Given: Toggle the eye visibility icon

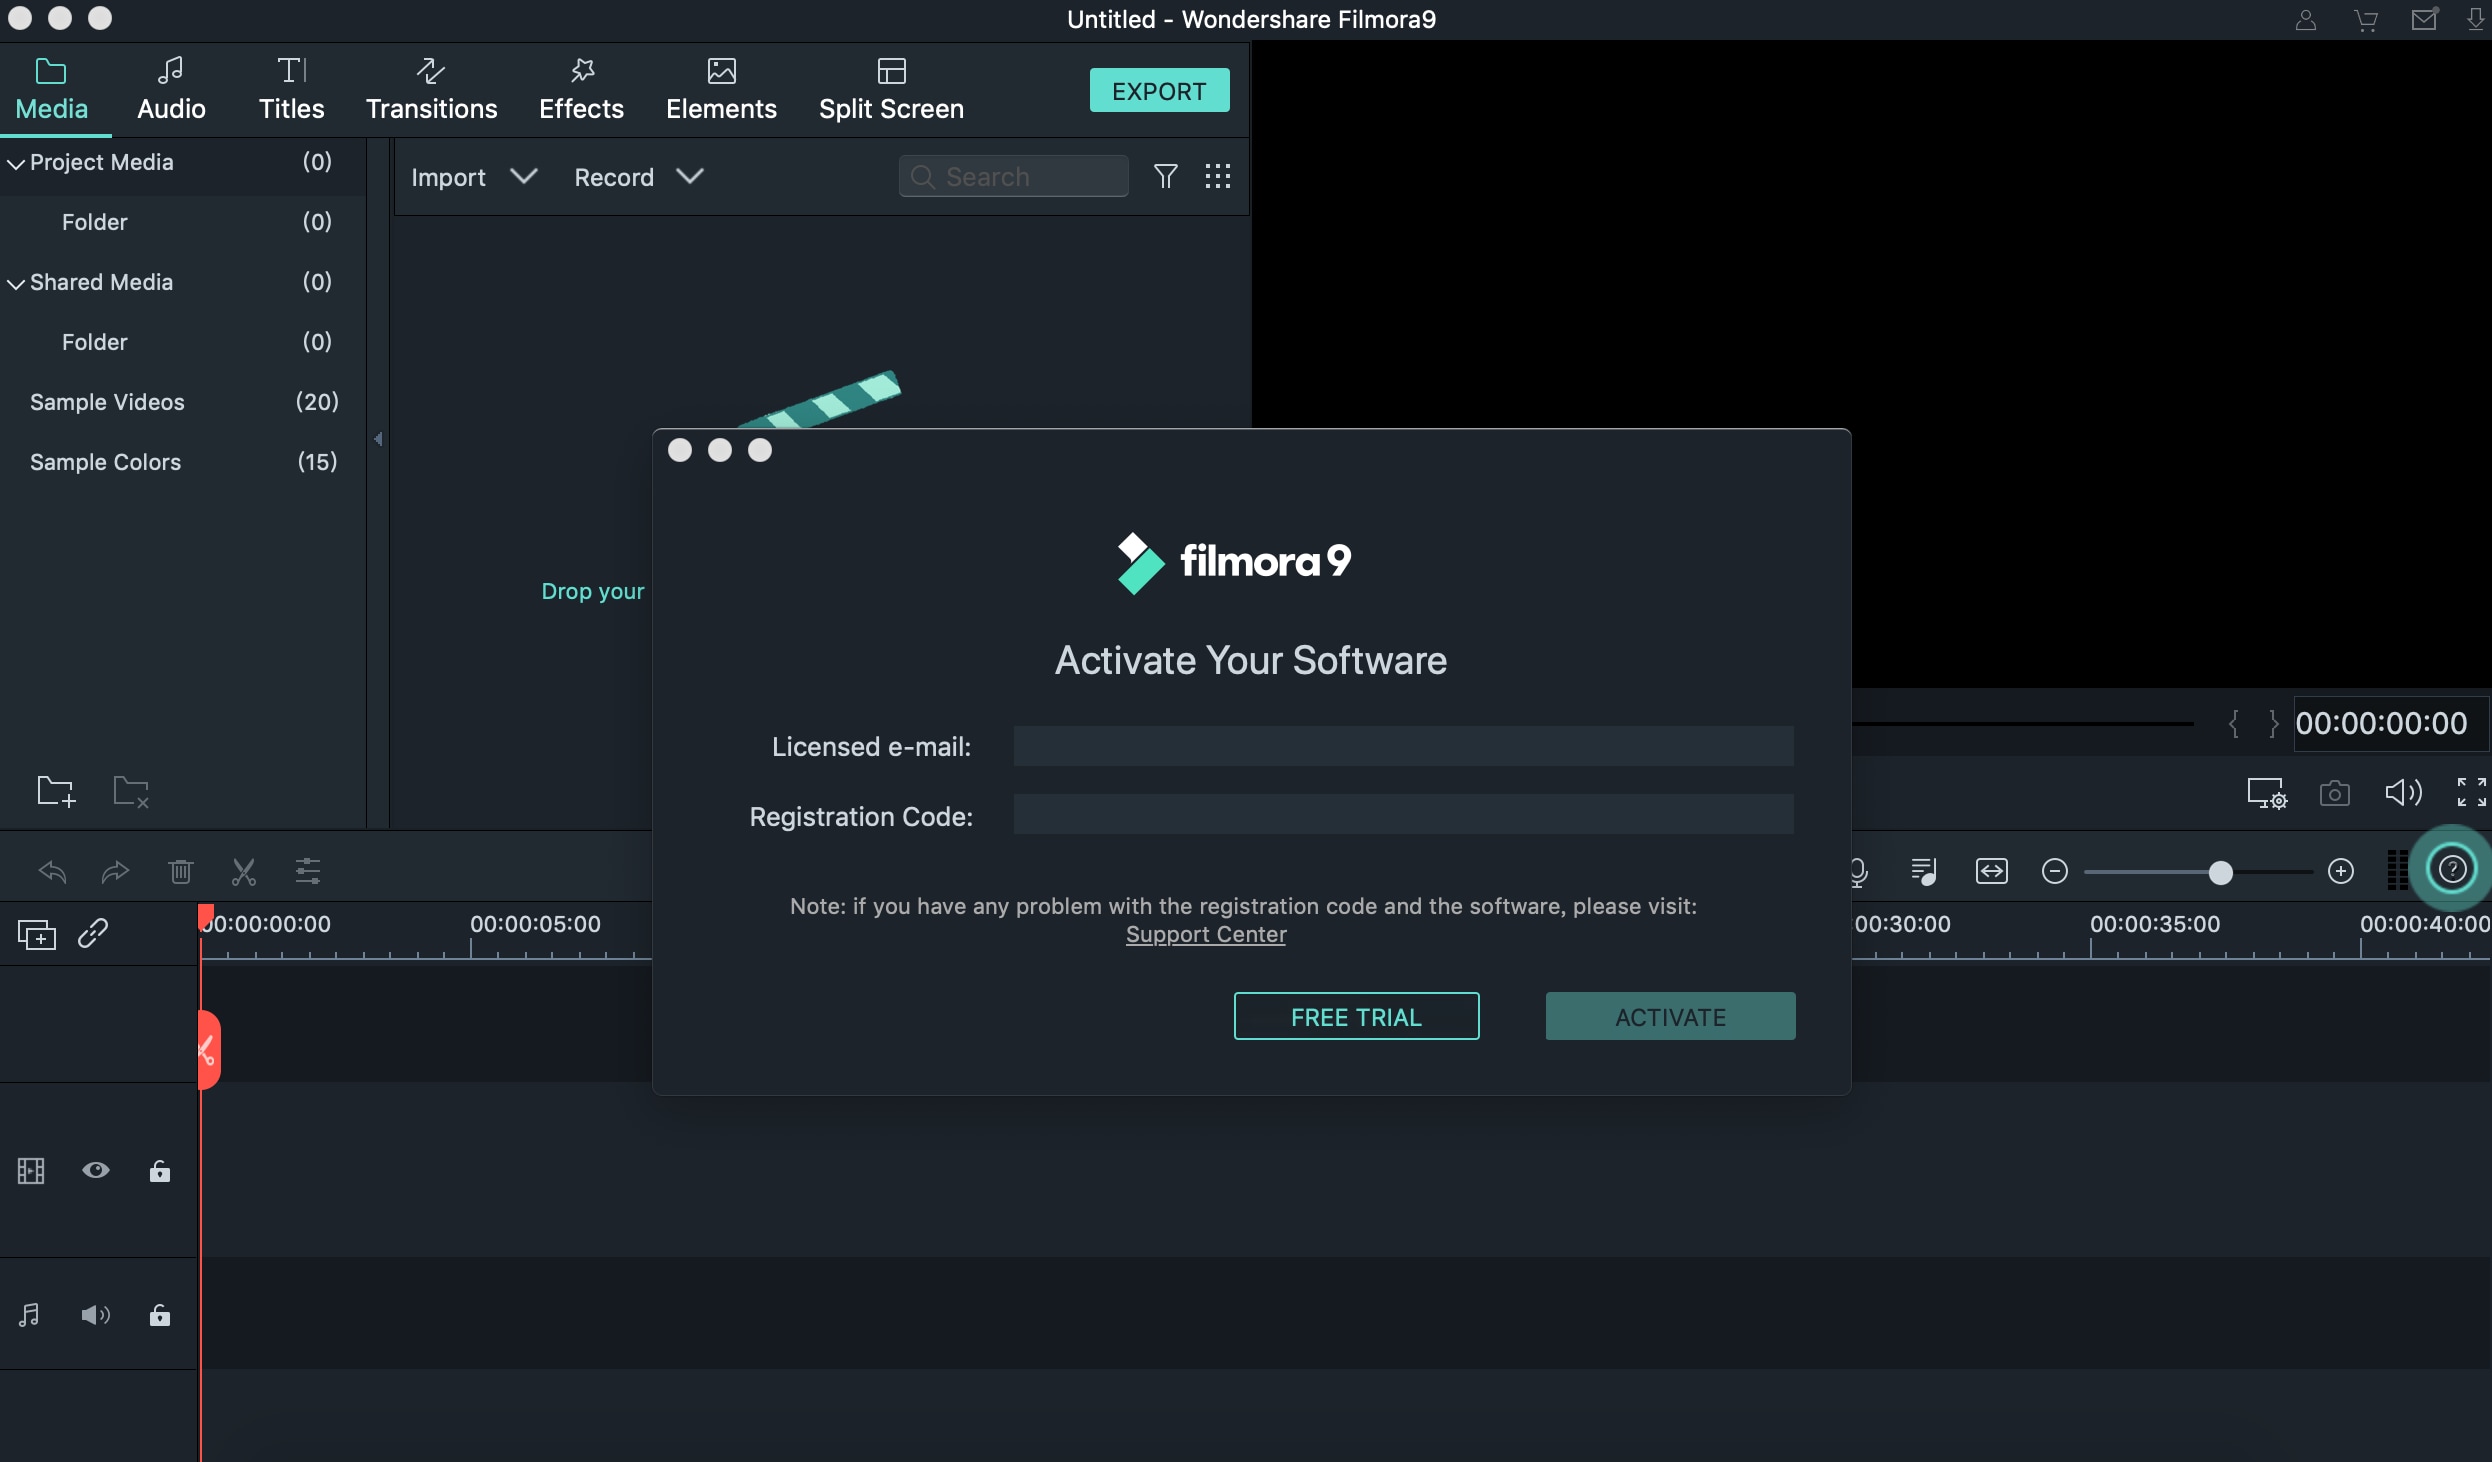Looking at the screenshot, I should 94,1170.
